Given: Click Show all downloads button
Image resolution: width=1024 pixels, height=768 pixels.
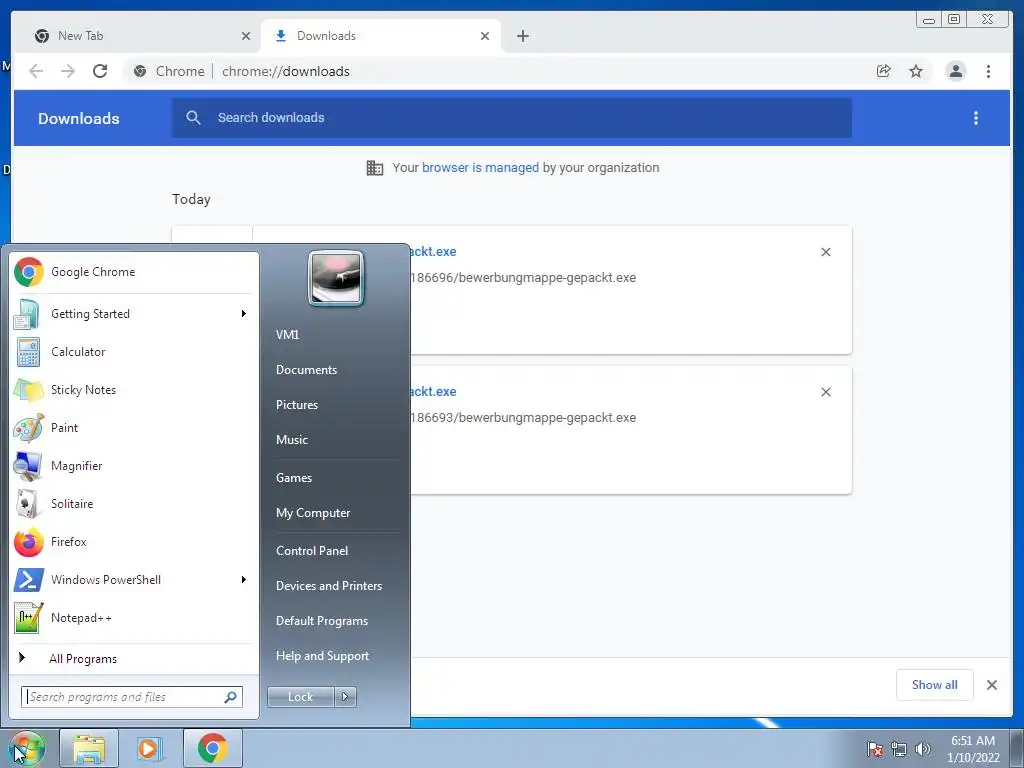Looking at the screenshot, I should [x=935, y=684].
